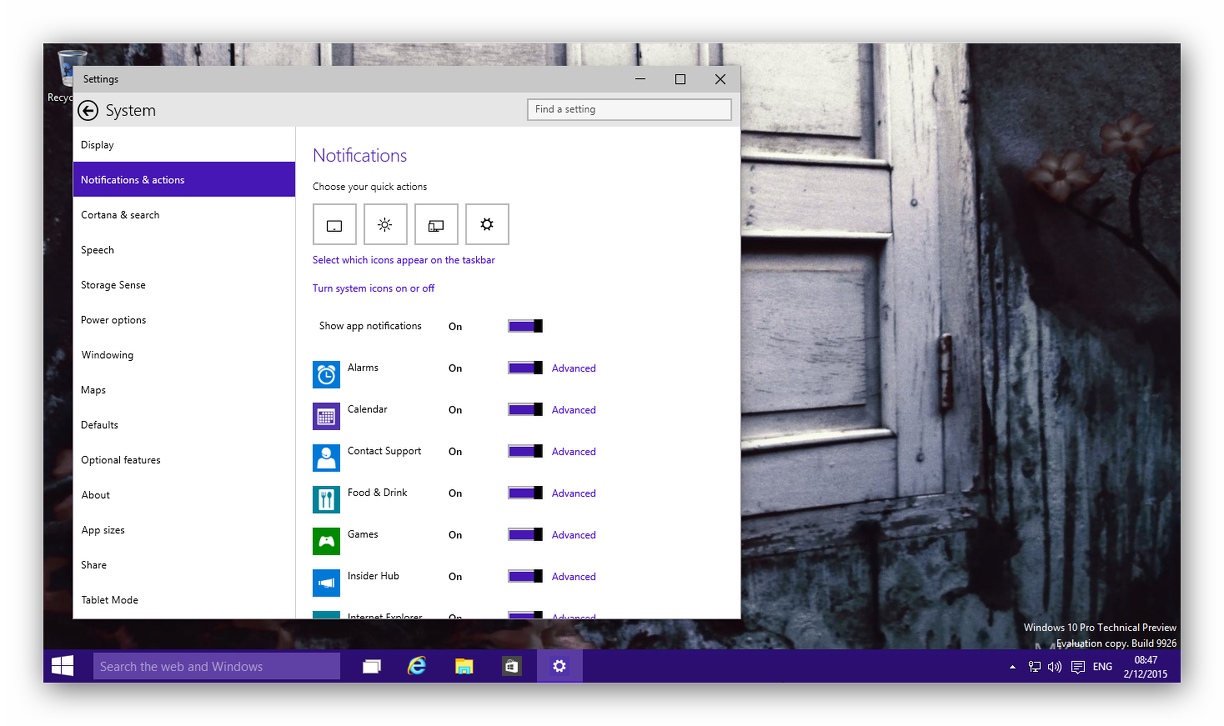
Task: Open the network icon in system tray
Action: click(1034, 667)
